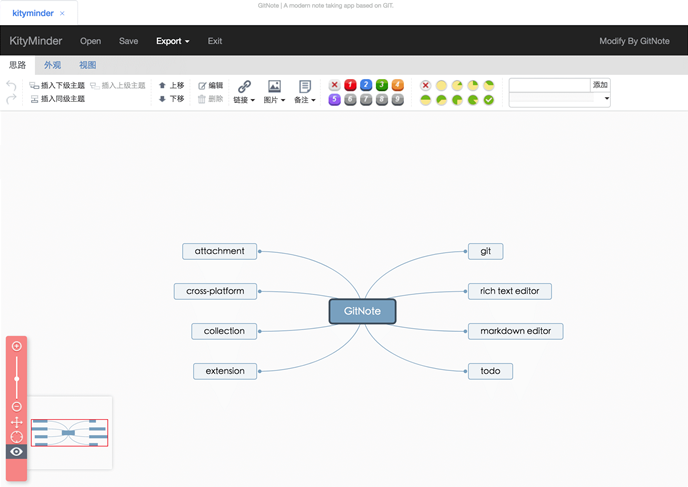Insert a child topic (插入下级主题)
The width and height of the screenshot is (688, 487).
click(x=57, y=85)
